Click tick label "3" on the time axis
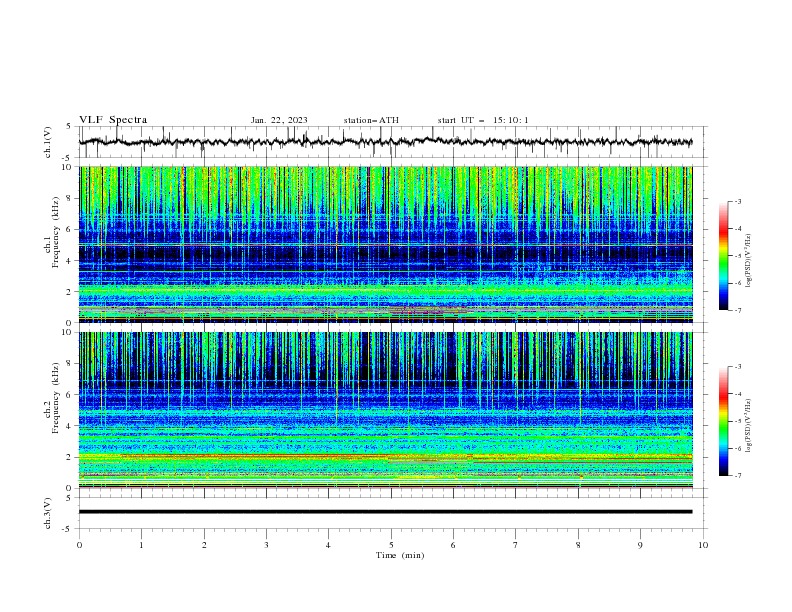Screen dimensions: 792x612 (266, 545)
